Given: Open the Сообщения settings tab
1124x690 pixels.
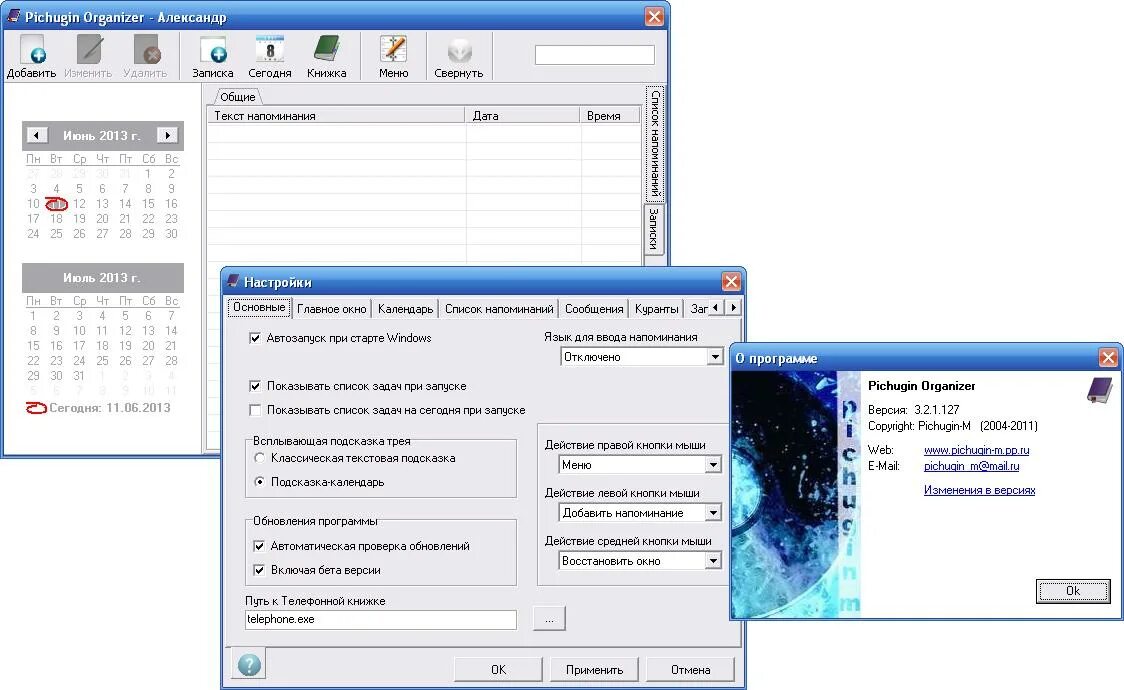Looking at the screenshot, I should pos(594,309).
